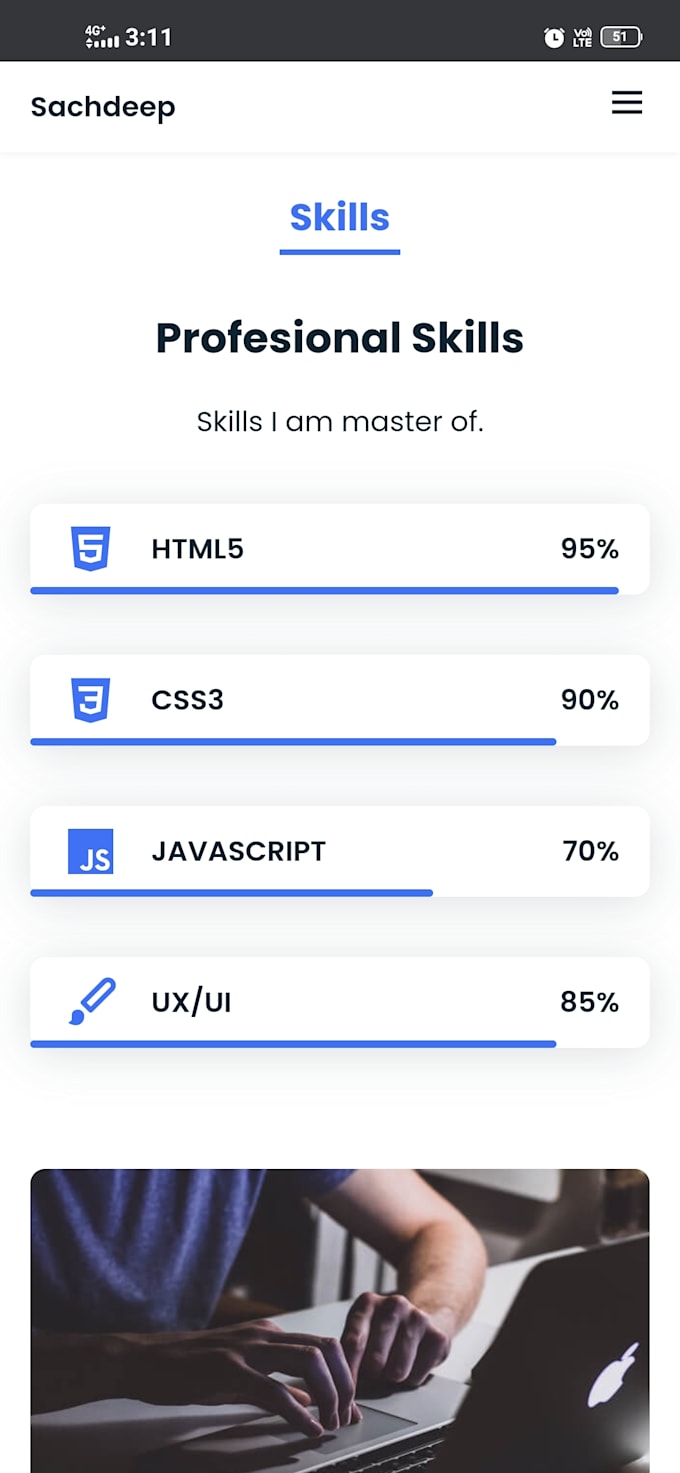Screen dimensions: 680x1473
Task: Click the Skills section heading link
Action: 339,217
